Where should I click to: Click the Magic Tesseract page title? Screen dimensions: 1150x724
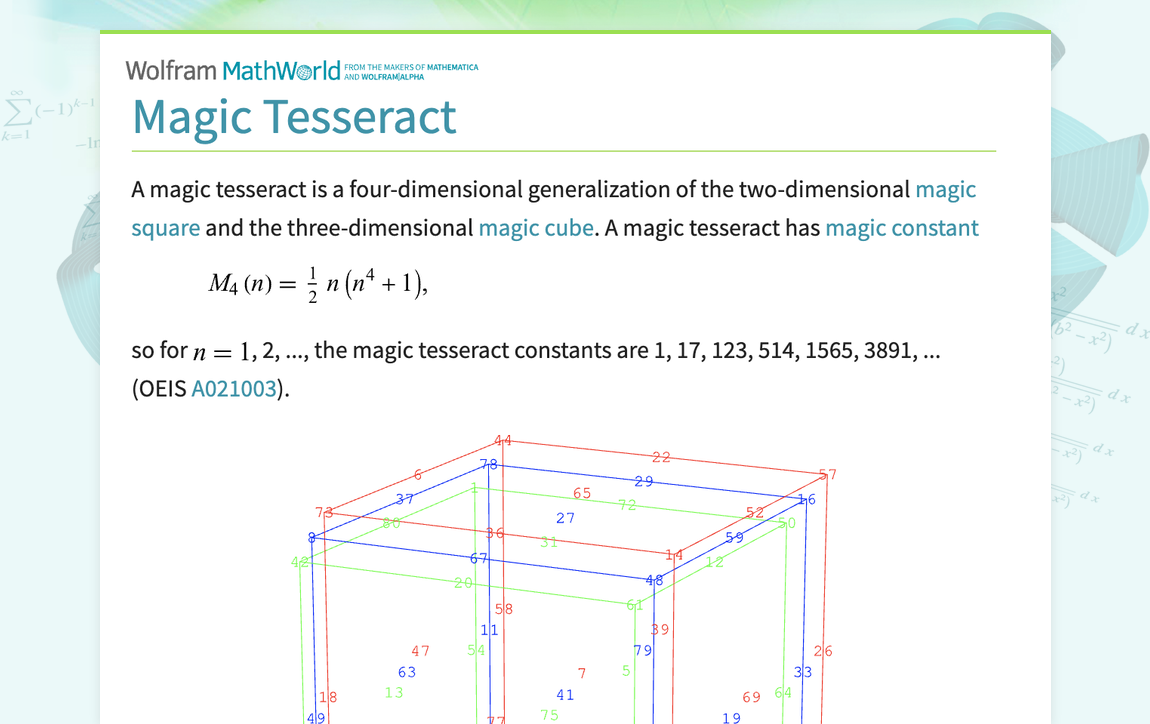pos(295,117)
